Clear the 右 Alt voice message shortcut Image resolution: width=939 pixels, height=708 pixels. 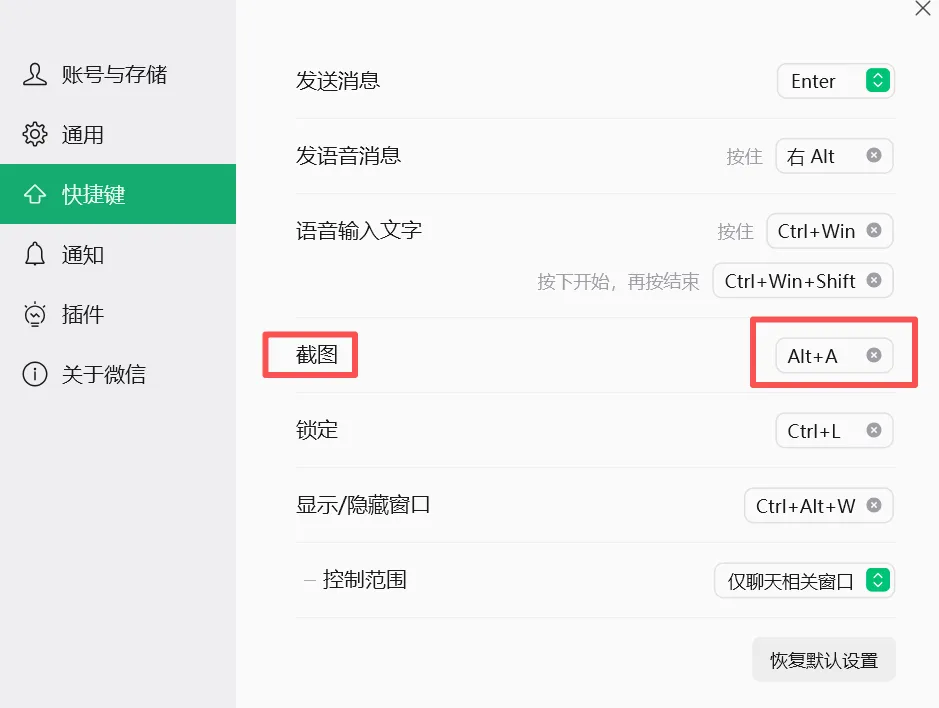click(874, 156)
